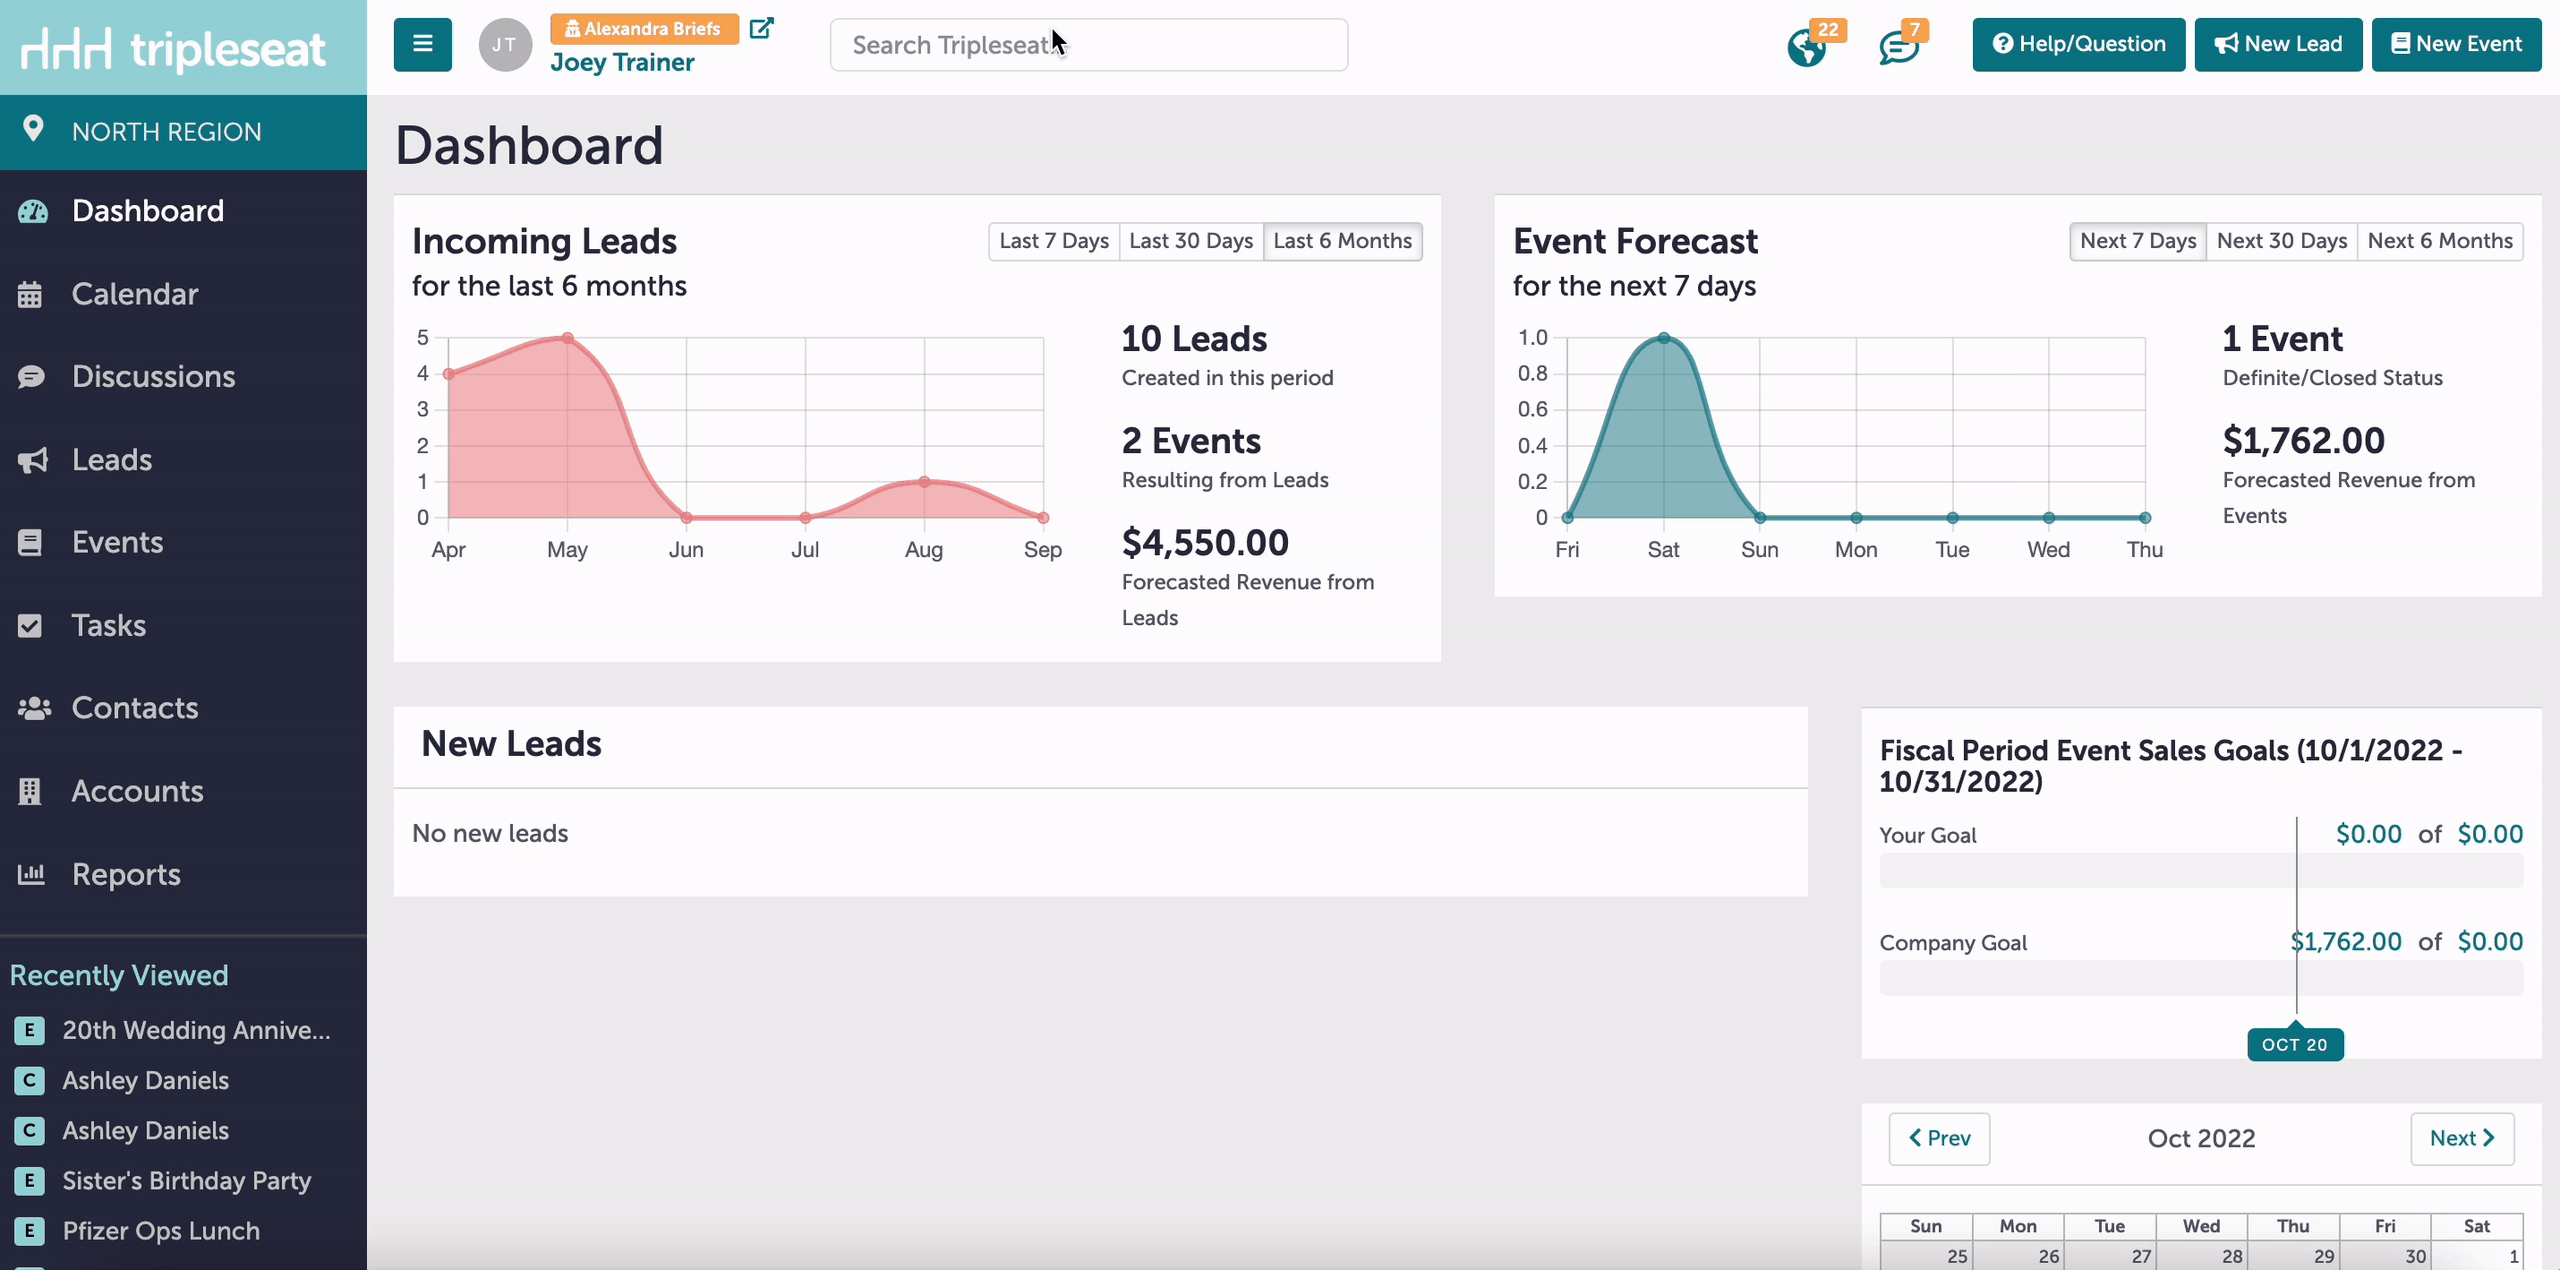Image resolution: width=2560 pixels, height=1270 pixels.
Task: Open Alexandra Briefs via the external link icon
Action: click(x=761, y=29)
